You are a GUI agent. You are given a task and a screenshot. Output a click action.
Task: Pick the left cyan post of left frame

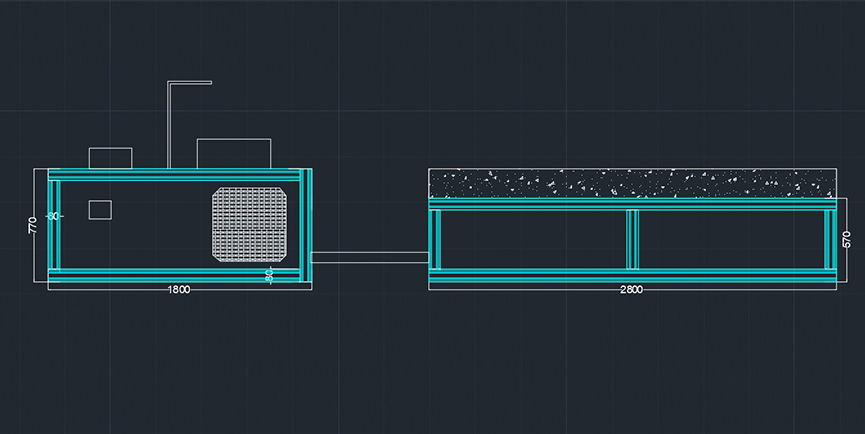pyautogui.click(x=54, y=225)
